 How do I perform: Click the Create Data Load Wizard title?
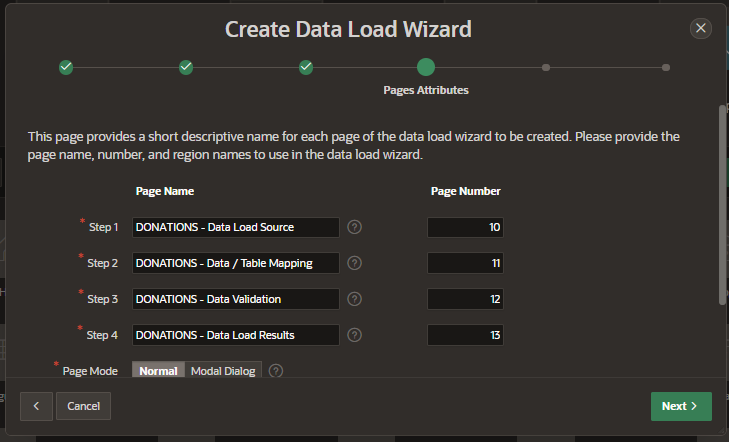pos(348,29)
